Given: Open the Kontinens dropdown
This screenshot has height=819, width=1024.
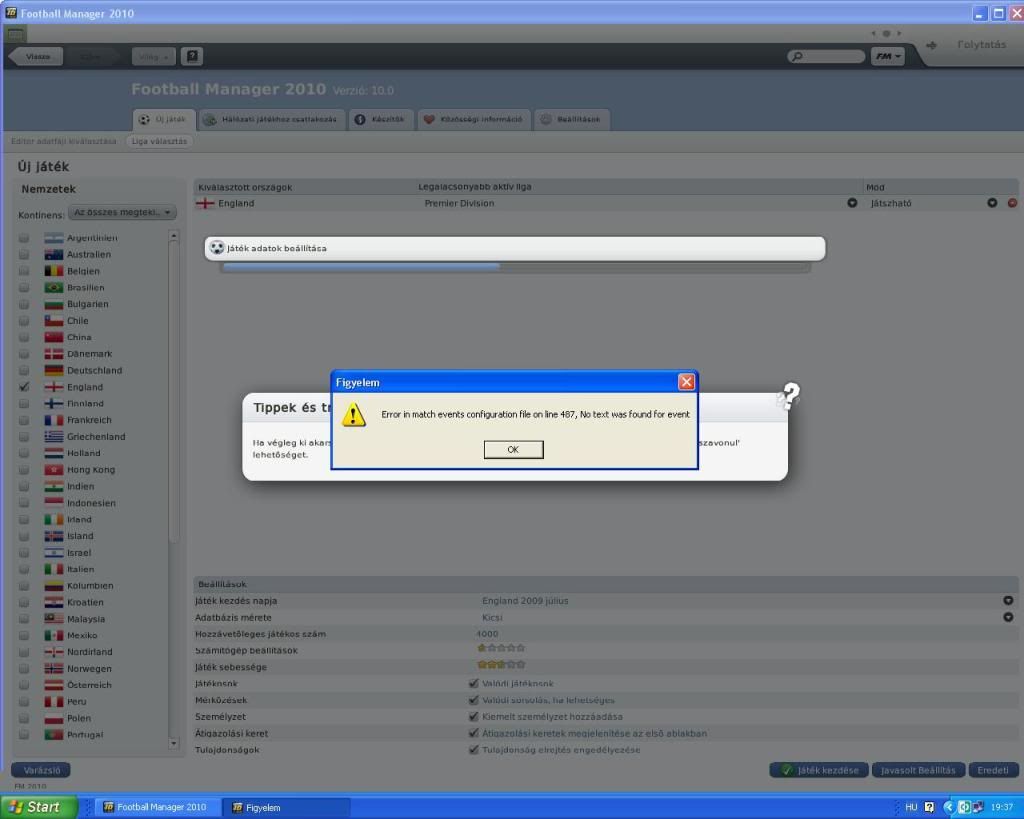Looking at the screenshot, I should (x=122, y=212).
